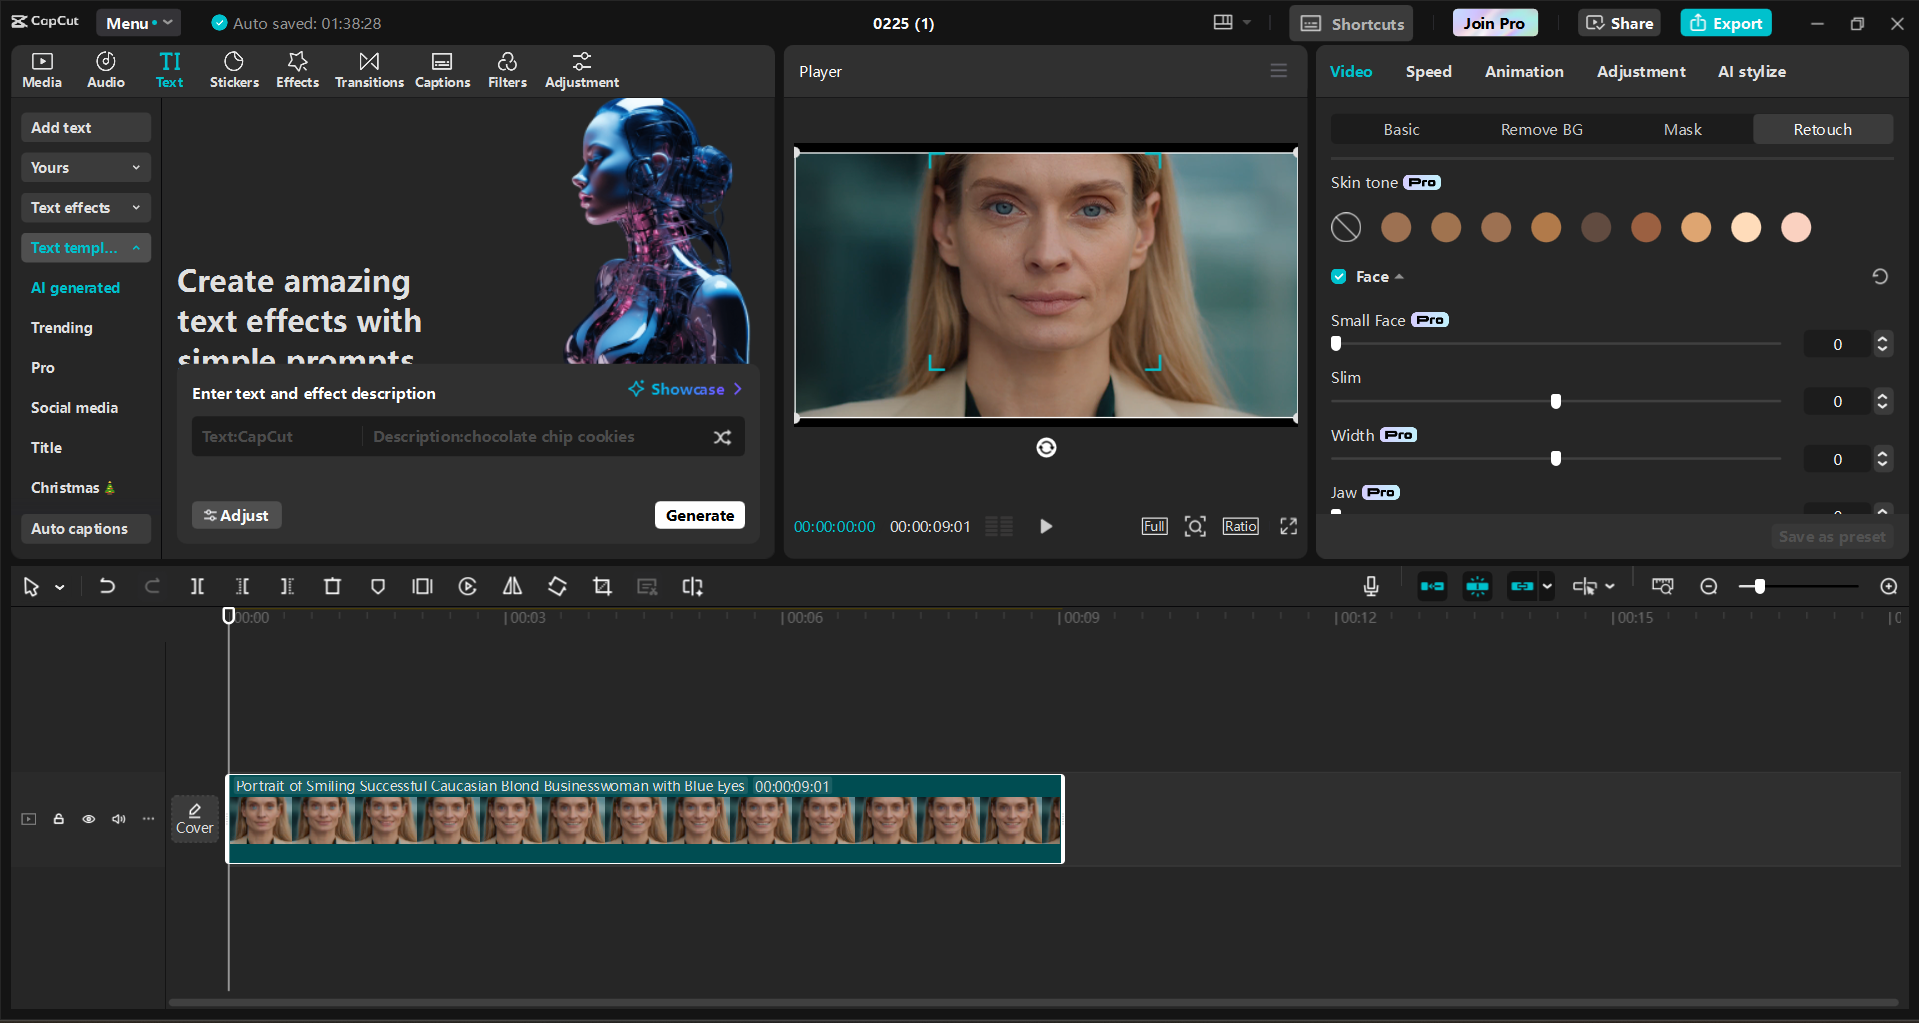Click the Generate button
The height and width of the screenshot is (1023, 1919).
pyautogui.click(x=699, y=515)
